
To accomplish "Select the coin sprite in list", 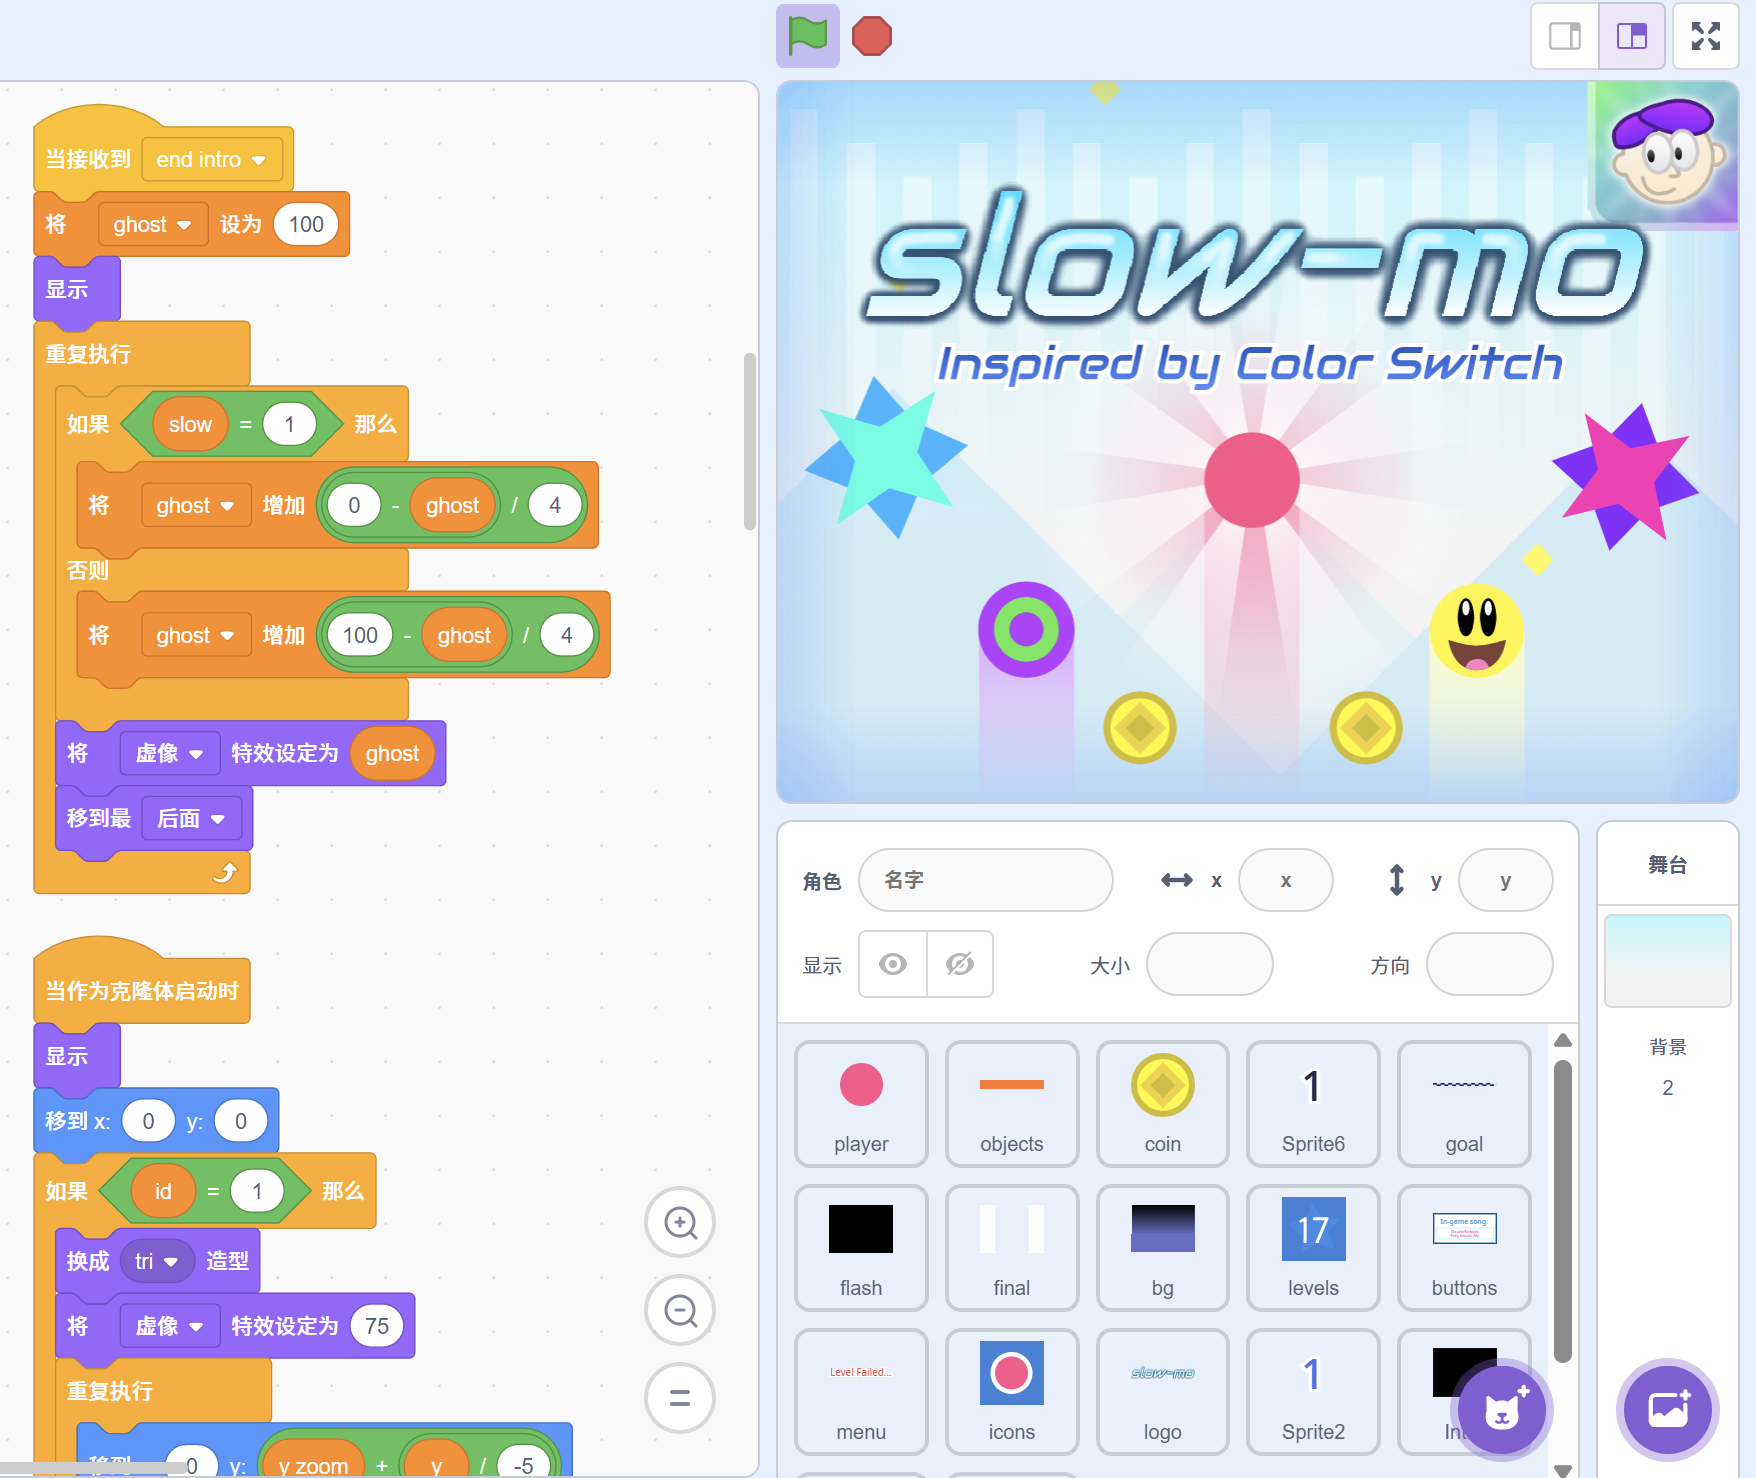I will (x=1162, y=1103).
